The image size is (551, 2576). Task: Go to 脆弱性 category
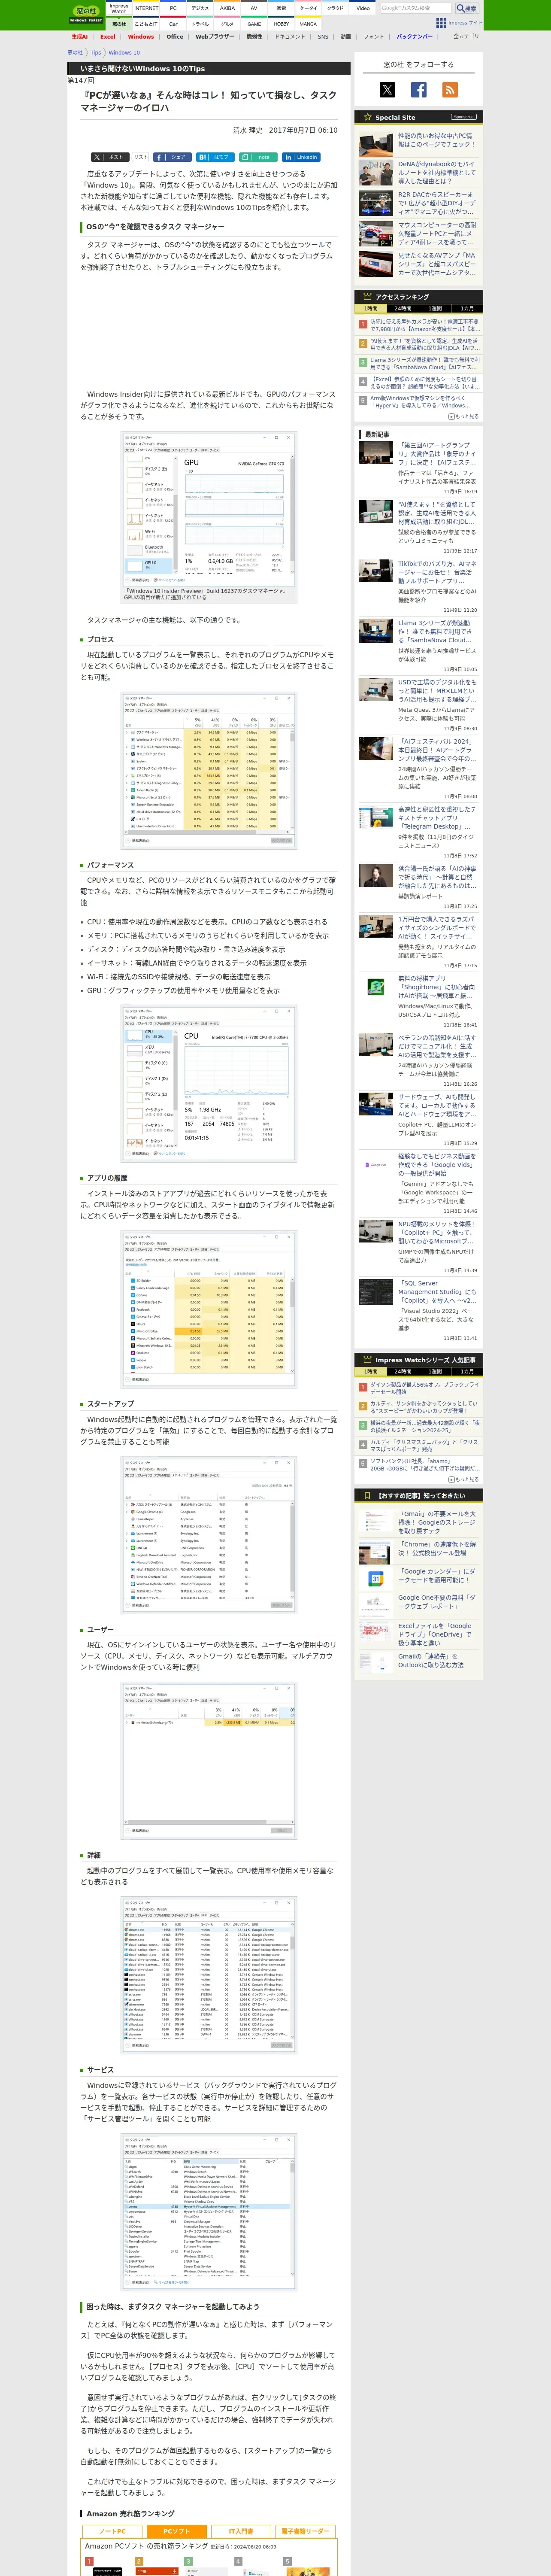tap(254, 36)
